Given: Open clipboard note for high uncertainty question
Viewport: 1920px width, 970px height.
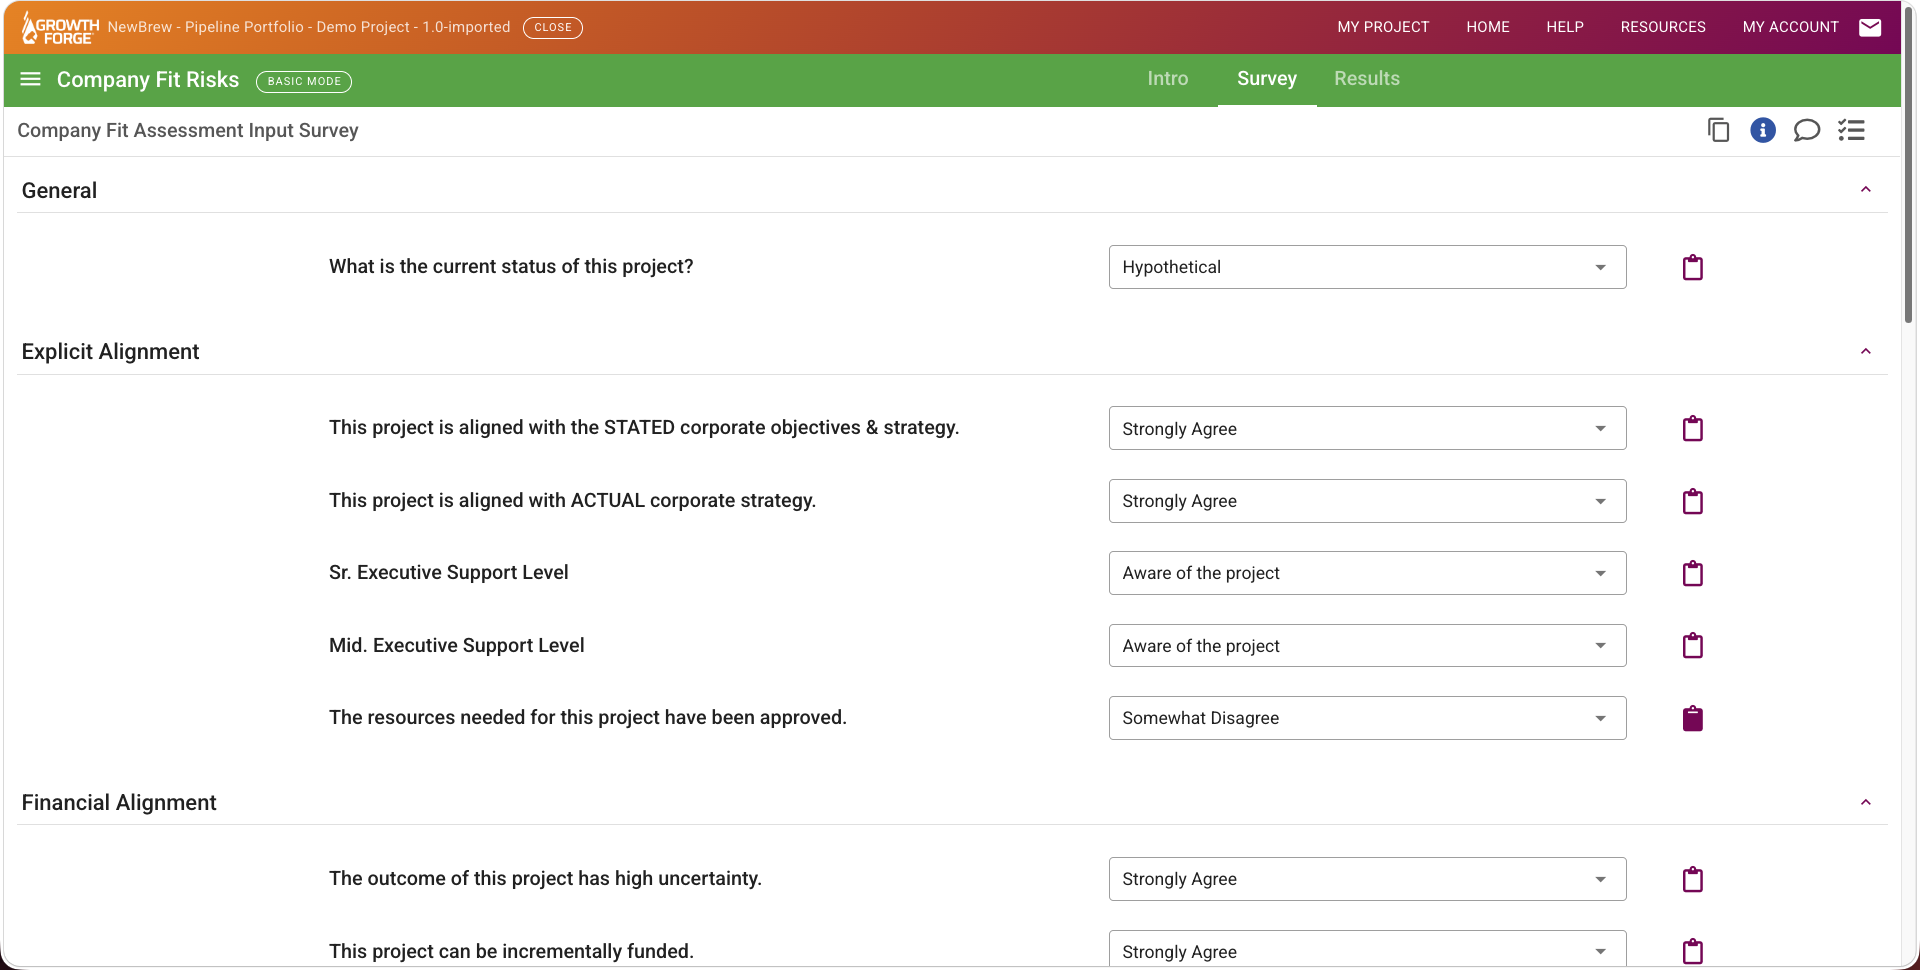Looking at the screenshot, I should 1692,879.
